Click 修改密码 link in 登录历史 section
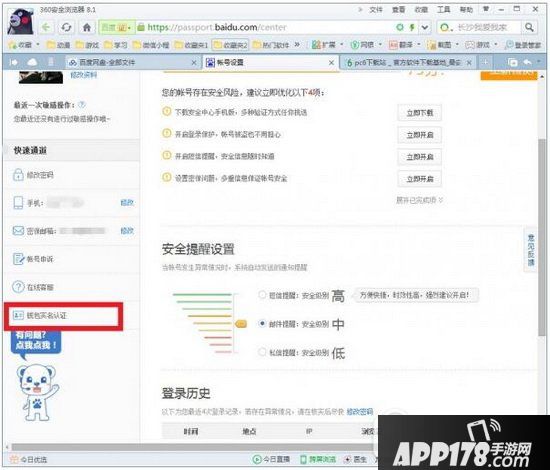 [x=360, y=411]
